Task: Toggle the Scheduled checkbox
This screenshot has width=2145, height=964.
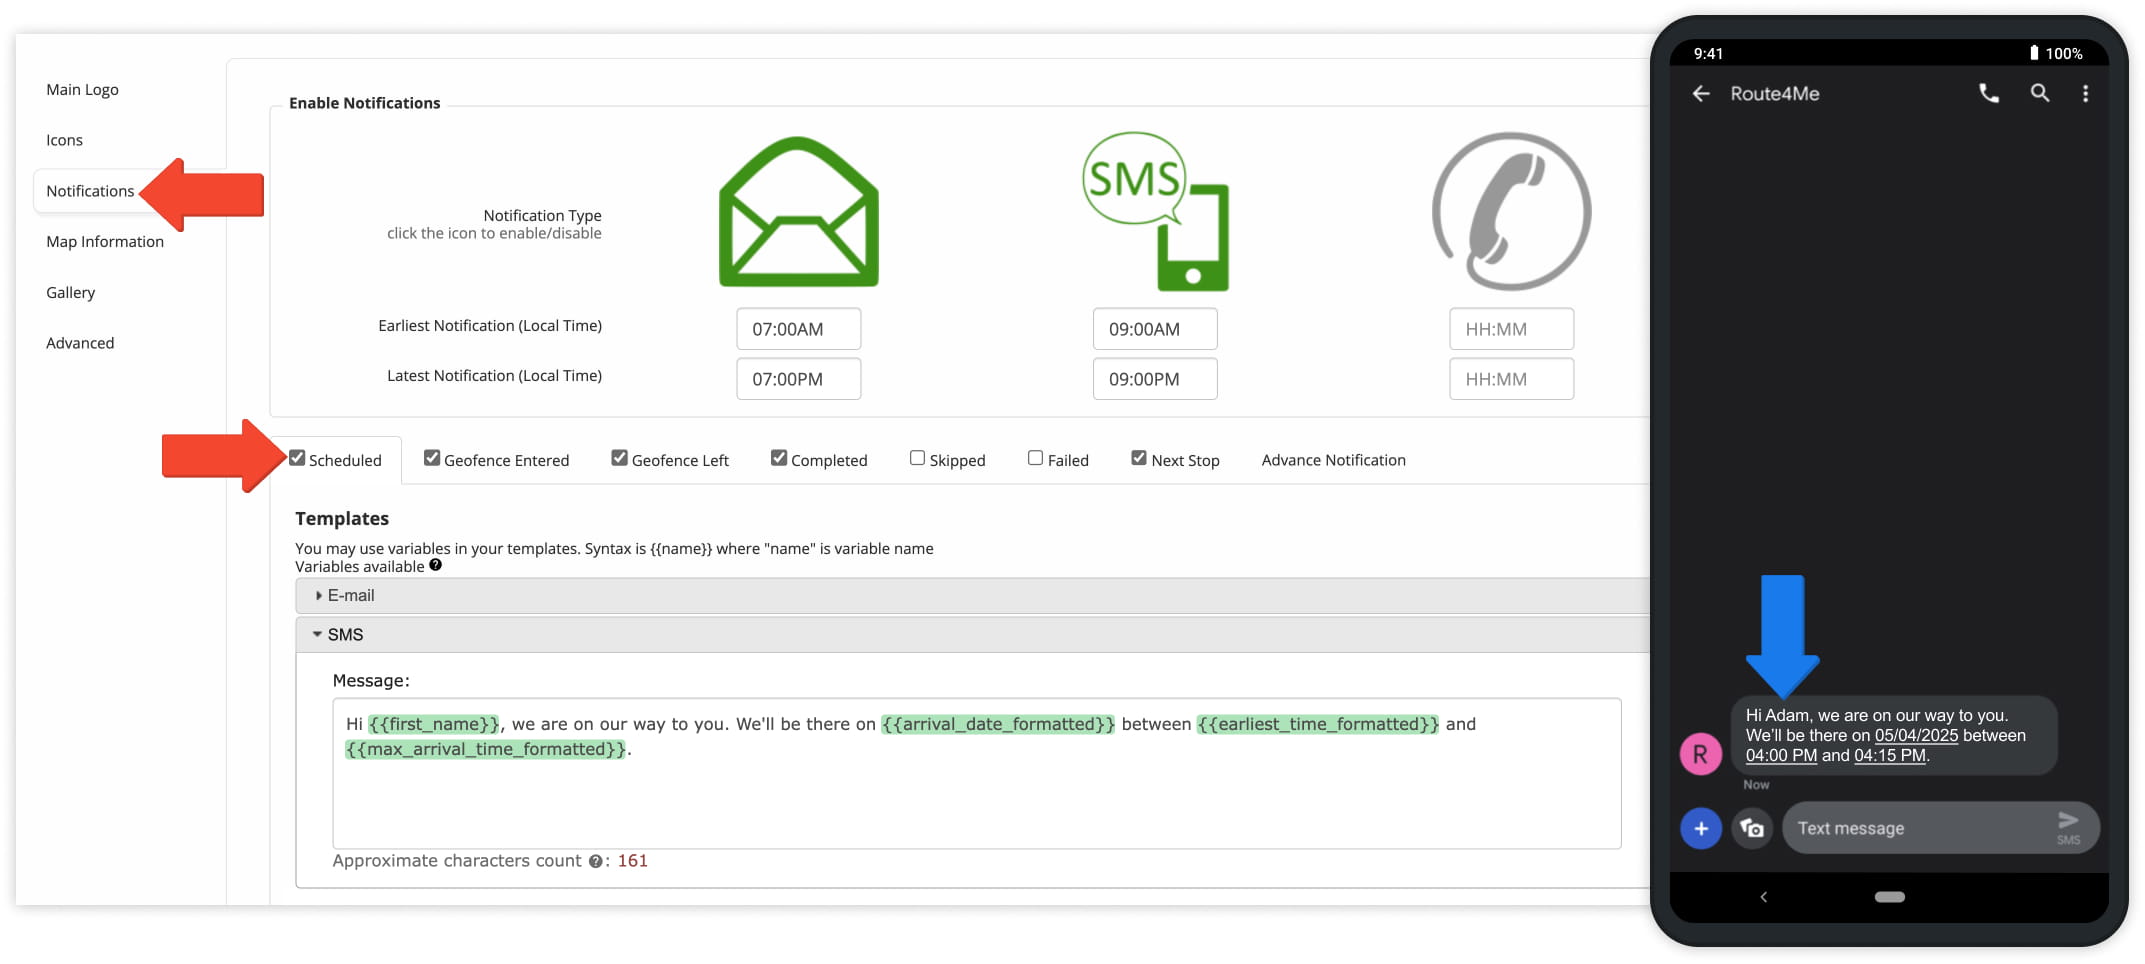Action: 297,458
